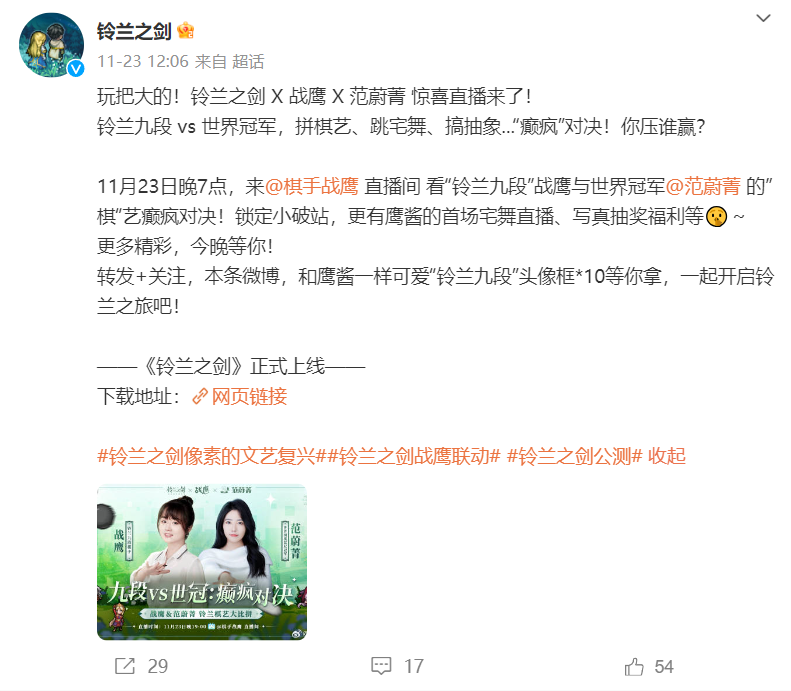Open the 网页链接 download link

click(249, 396)
